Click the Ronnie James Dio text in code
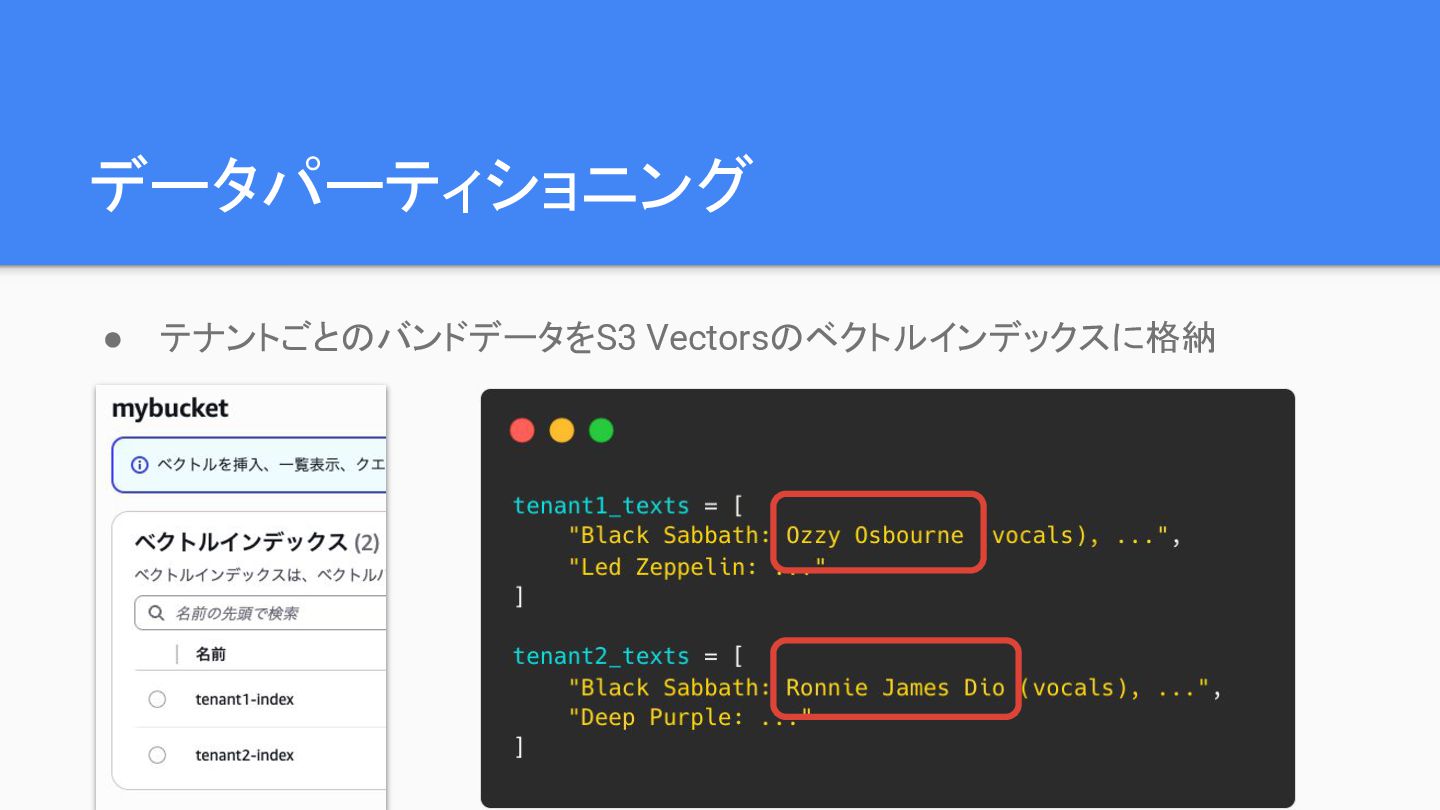Screen dimensions: 1440x810 (x=895, y=687)
